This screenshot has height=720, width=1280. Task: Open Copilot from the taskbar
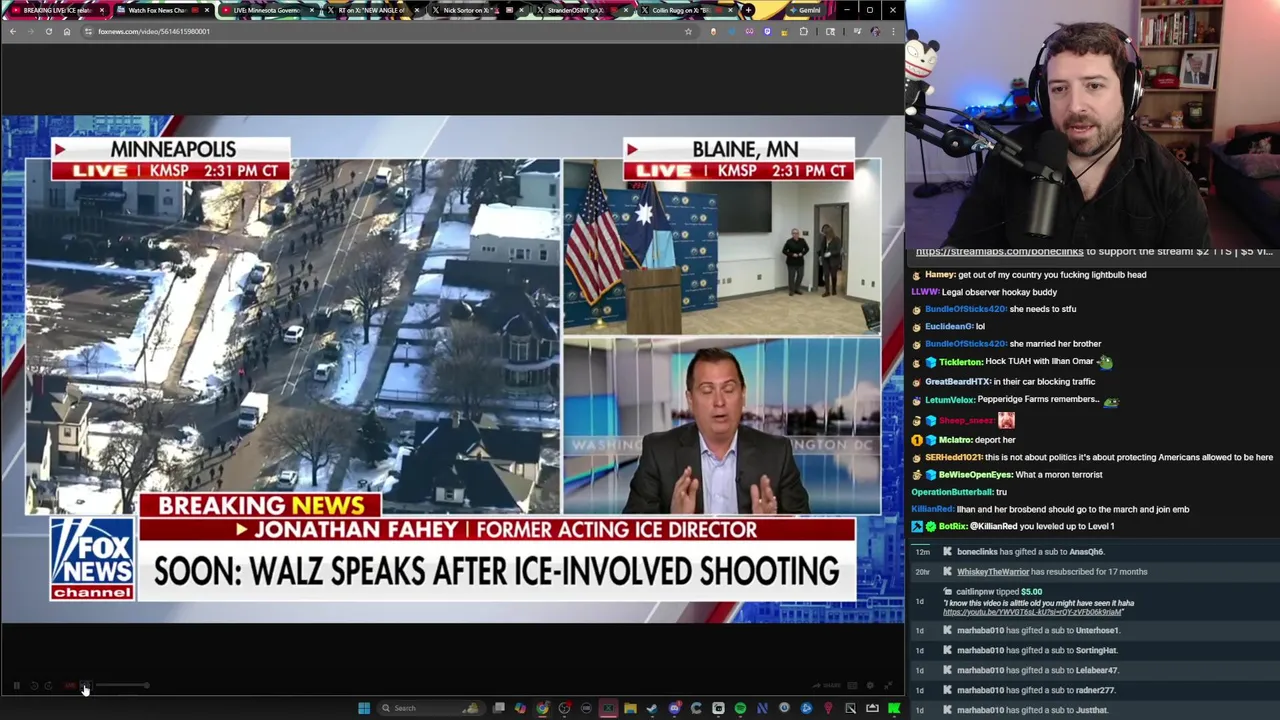point(520,708)
